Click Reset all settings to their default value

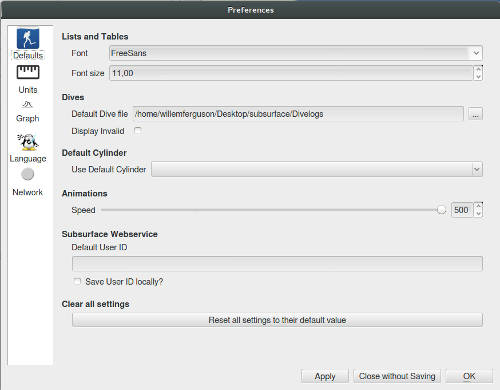coord(277,320)
